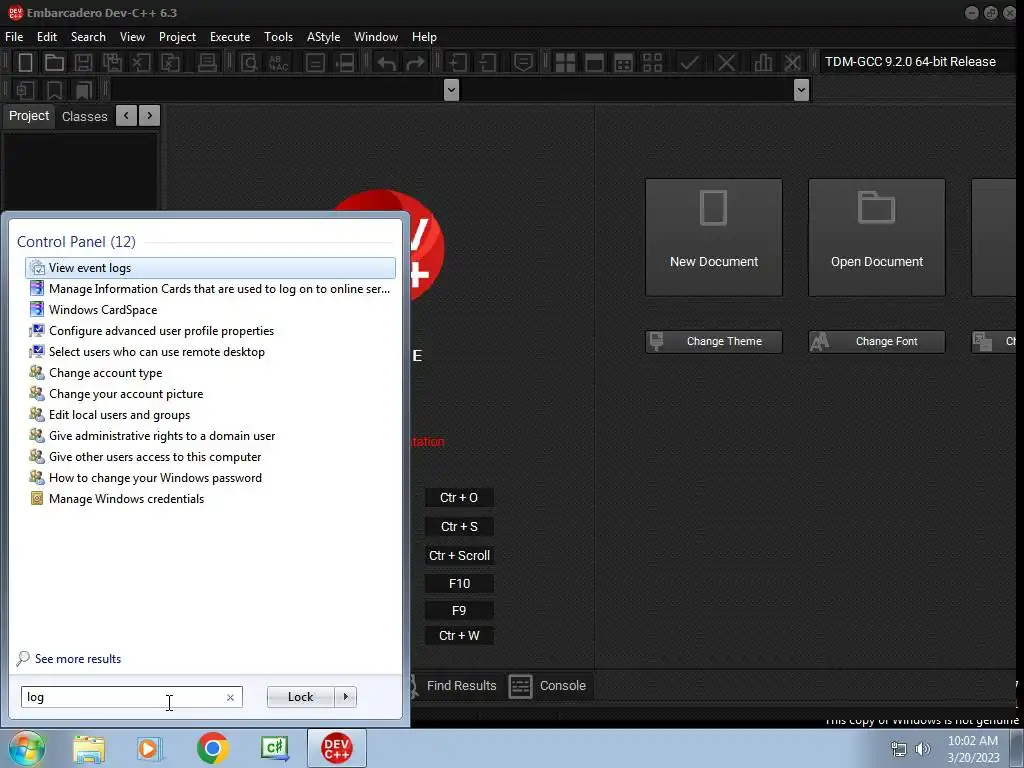Click the Rebuild All toolbar icon
This screenshot has height=768, width=1024.
(x=652, y=62)
